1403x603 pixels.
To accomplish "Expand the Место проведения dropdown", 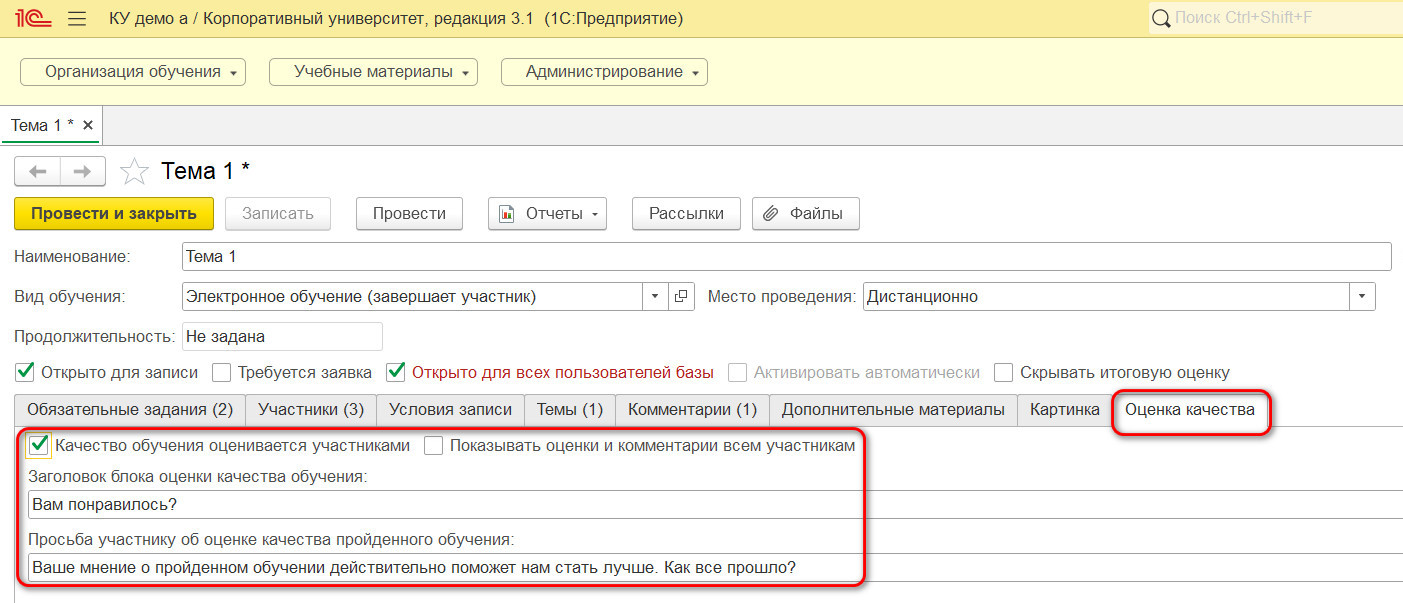I will pyautogui.click(x=1362, y=296).
